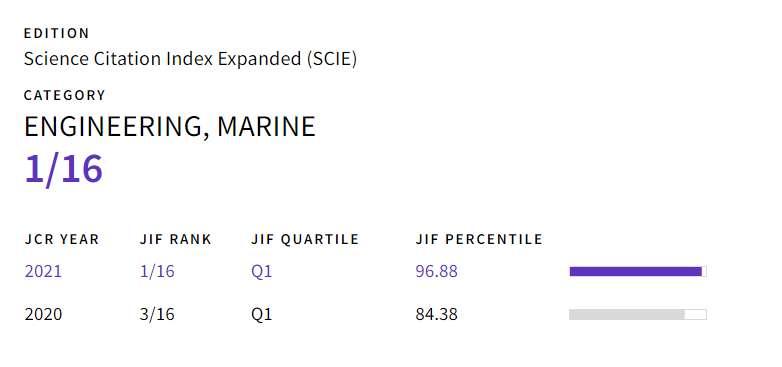Select Science Citation Index Expanded (SCIE) text
The height and width of the screenshot is (367, 782).
tap(191, 59)
